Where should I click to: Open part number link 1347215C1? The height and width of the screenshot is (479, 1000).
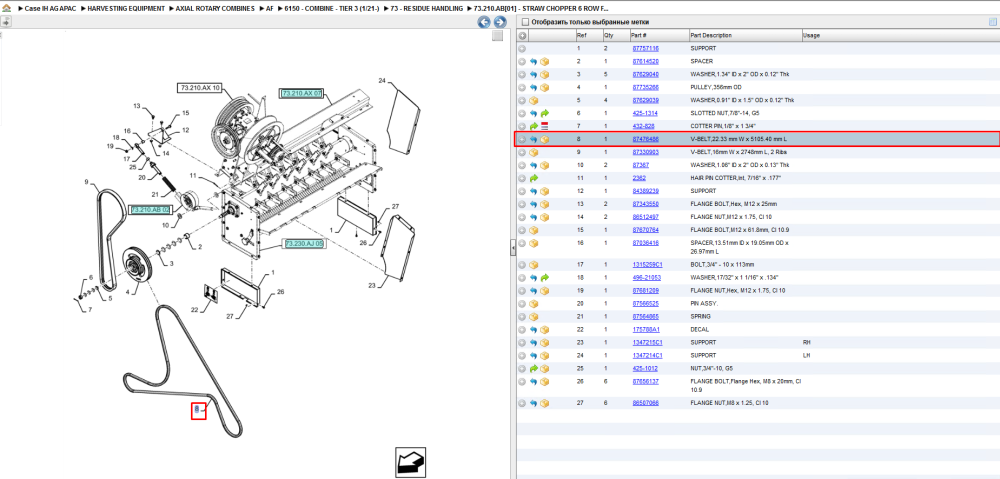[x=647, y=343]
